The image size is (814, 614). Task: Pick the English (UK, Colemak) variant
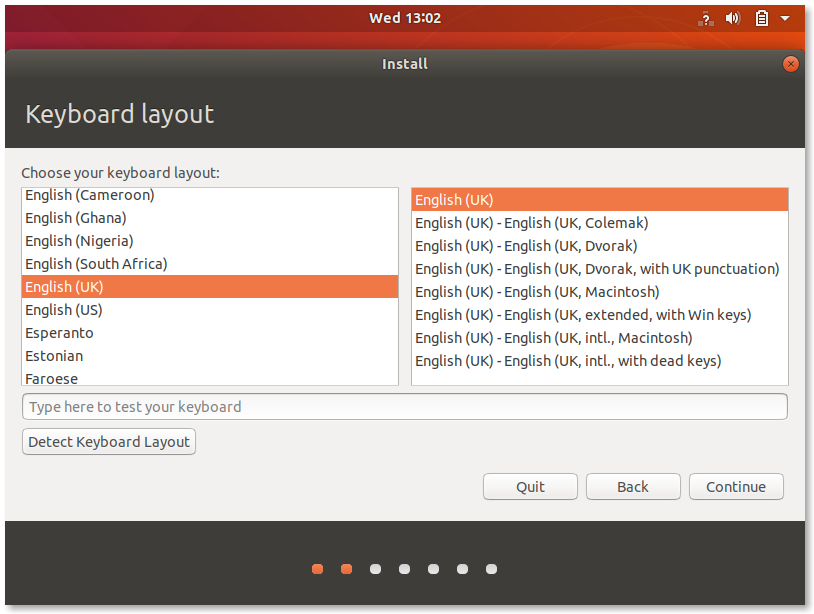click(x=600, y=223)
